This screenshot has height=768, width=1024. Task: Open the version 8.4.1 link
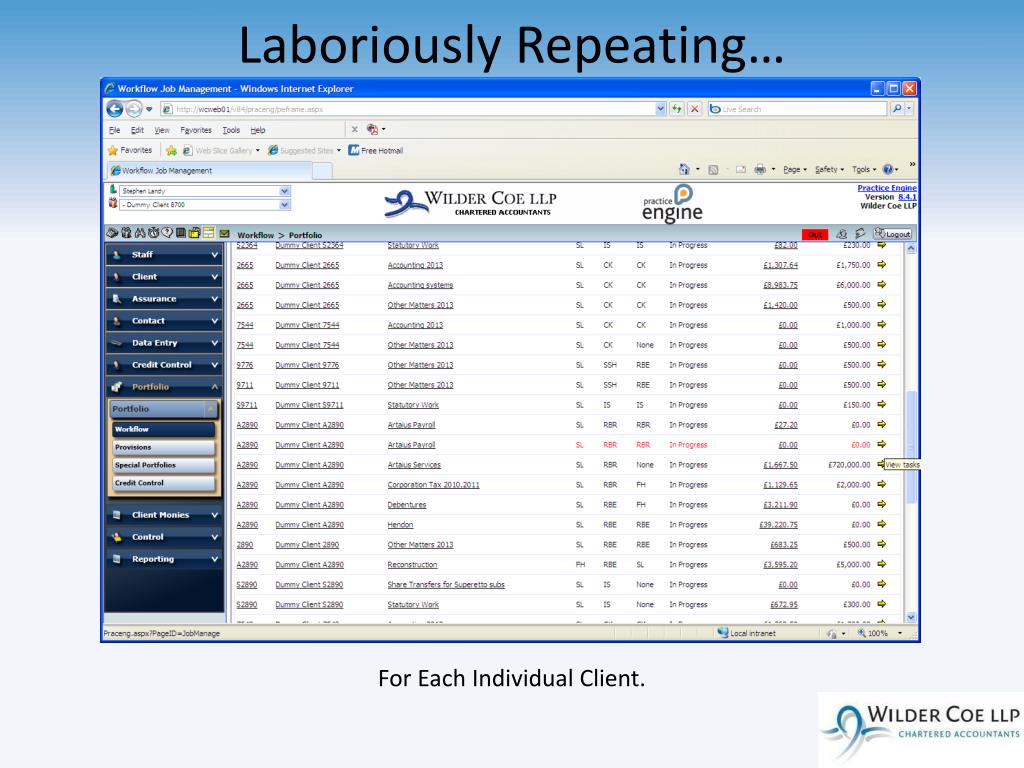click(x=907, y=197)
